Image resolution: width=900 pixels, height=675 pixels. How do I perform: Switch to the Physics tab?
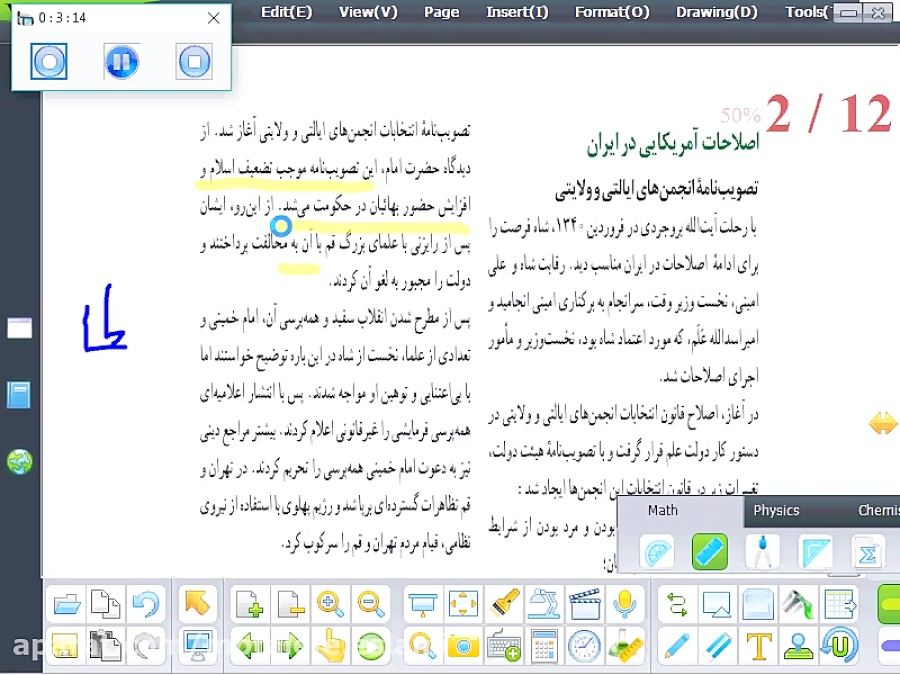tap(777, 510)
